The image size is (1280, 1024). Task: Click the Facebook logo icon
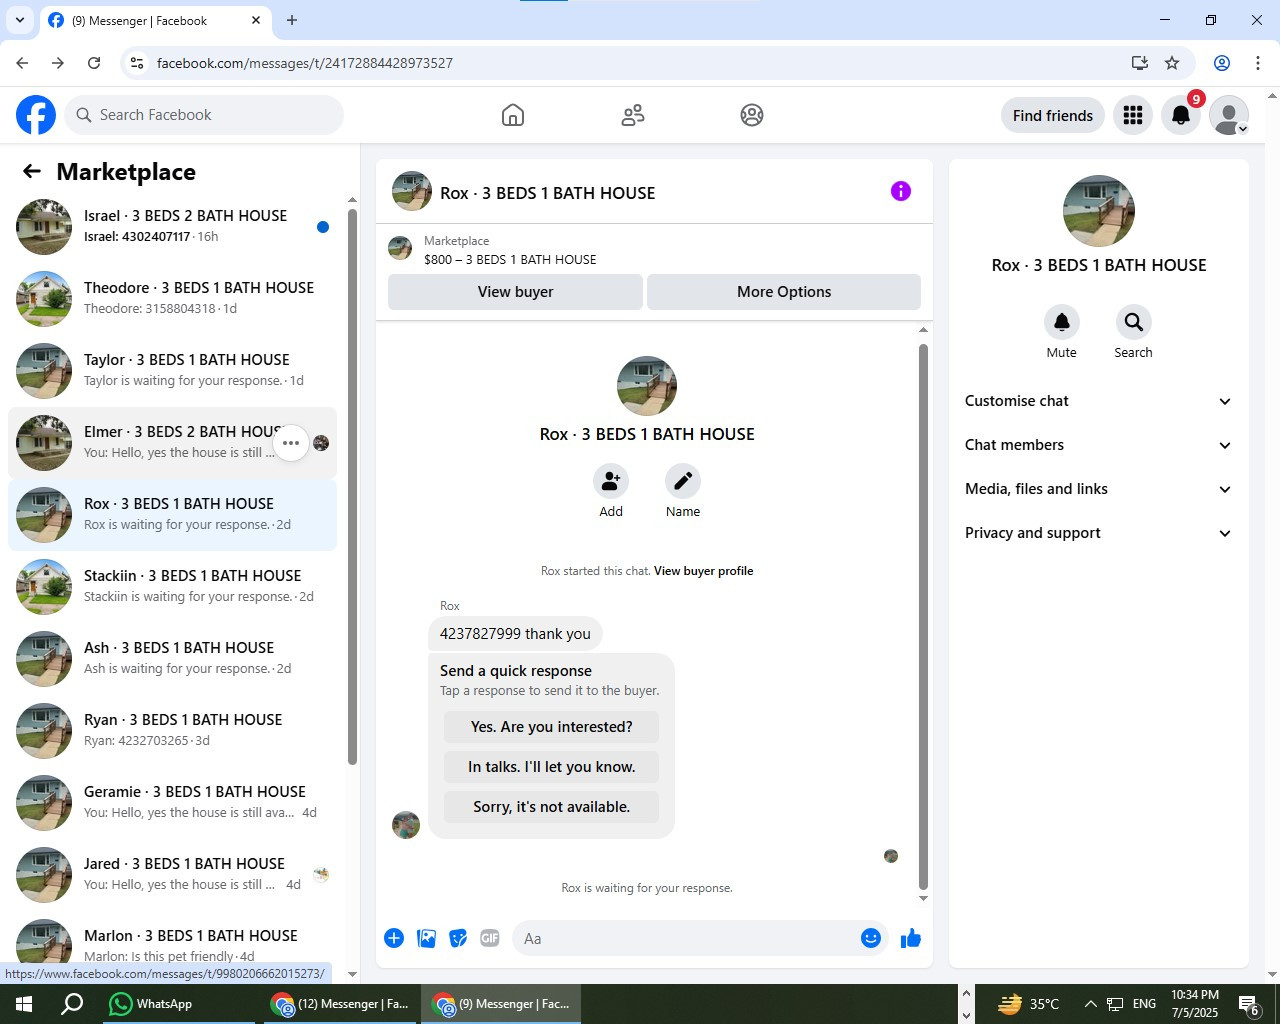pos(36,115)
